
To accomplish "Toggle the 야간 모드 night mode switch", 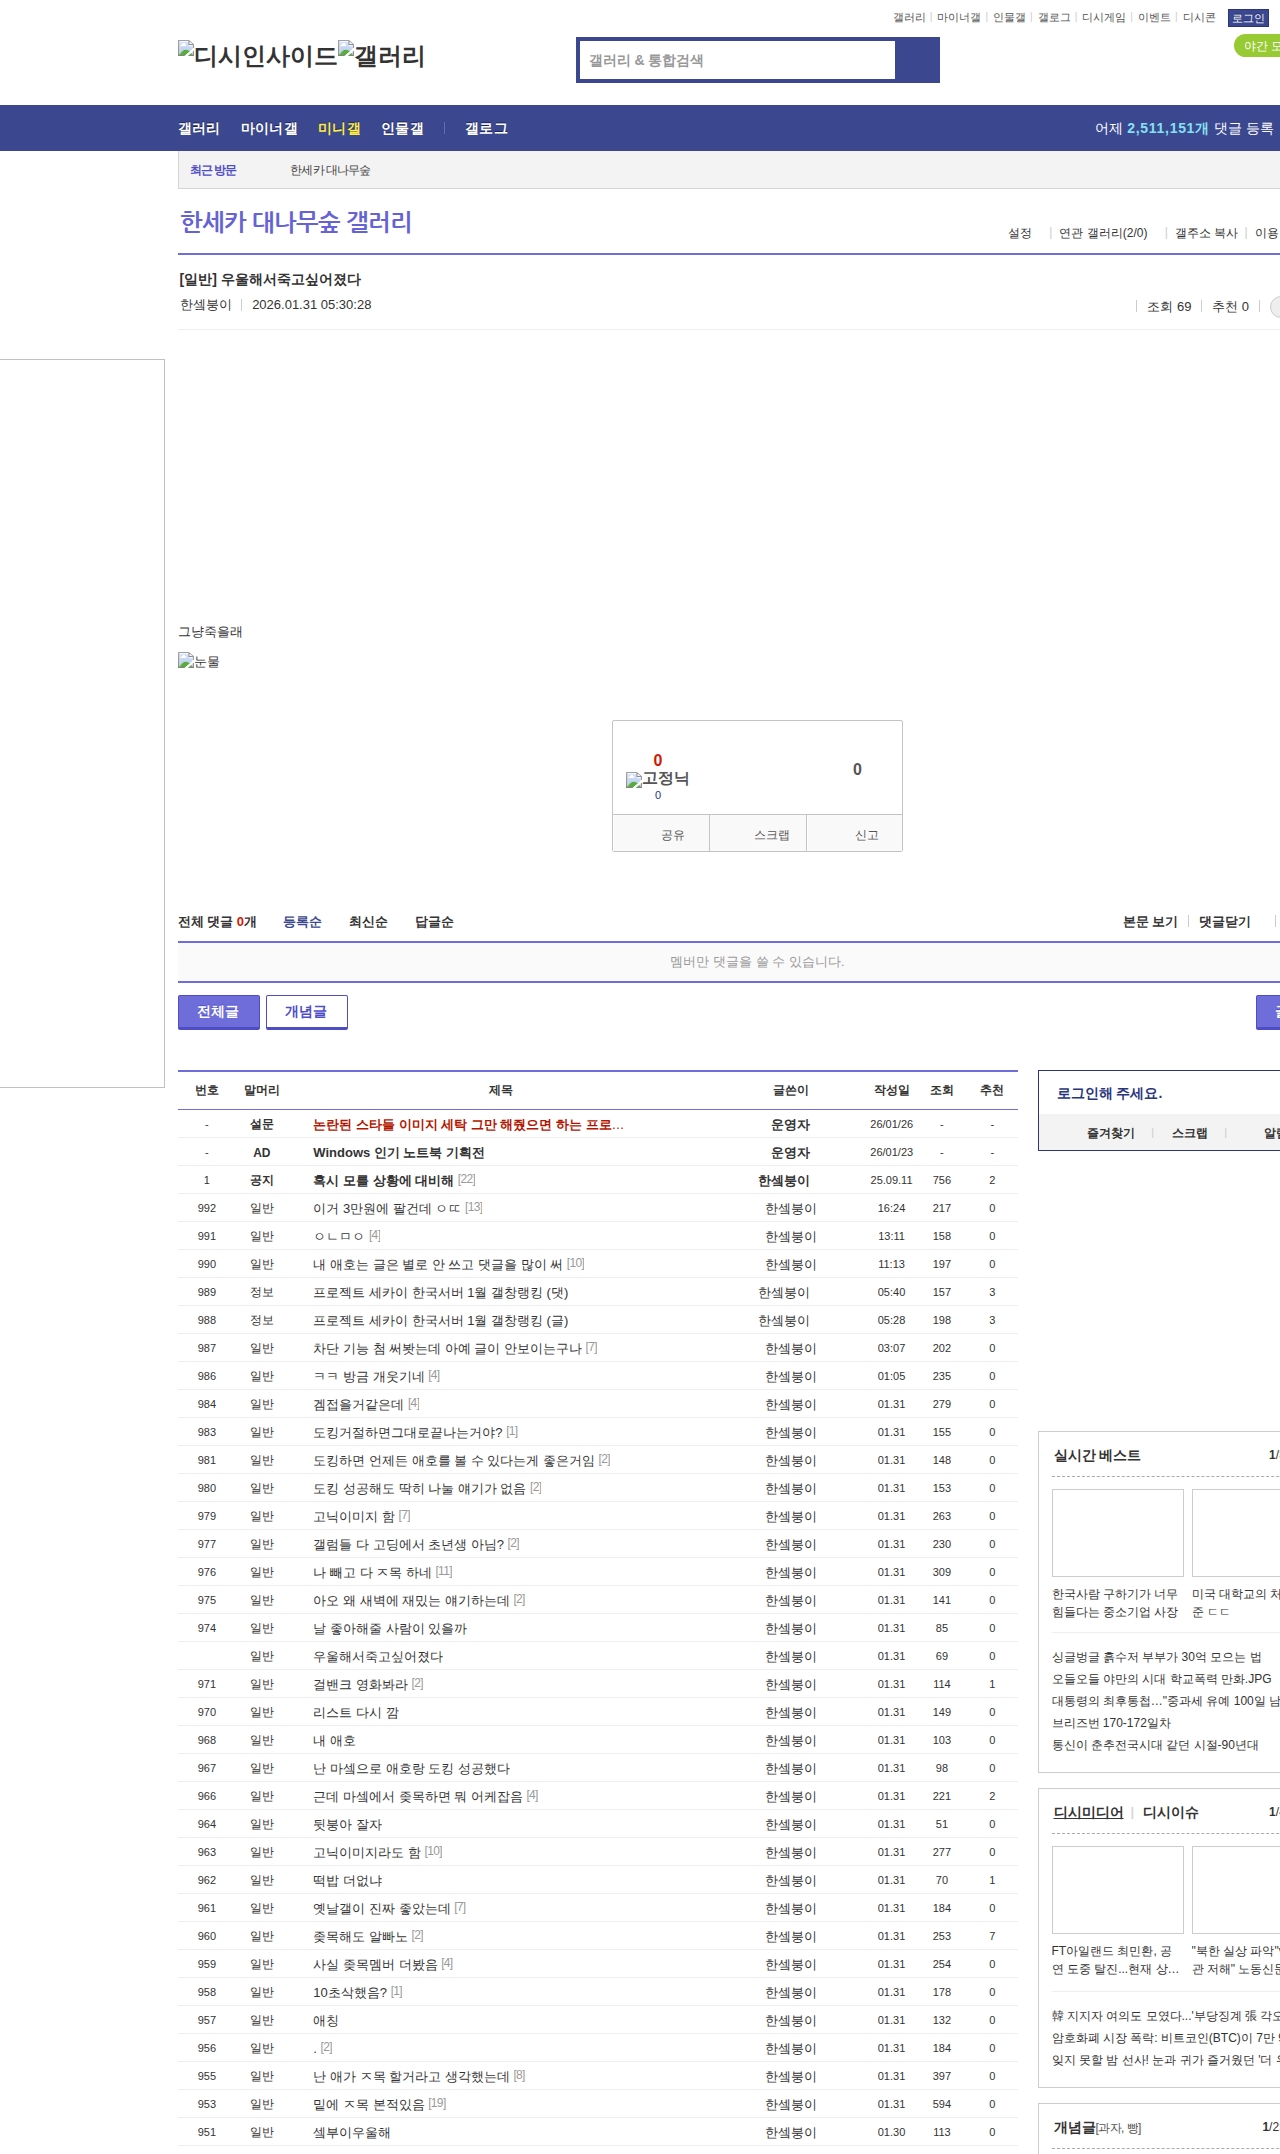I will point(1258,46).
